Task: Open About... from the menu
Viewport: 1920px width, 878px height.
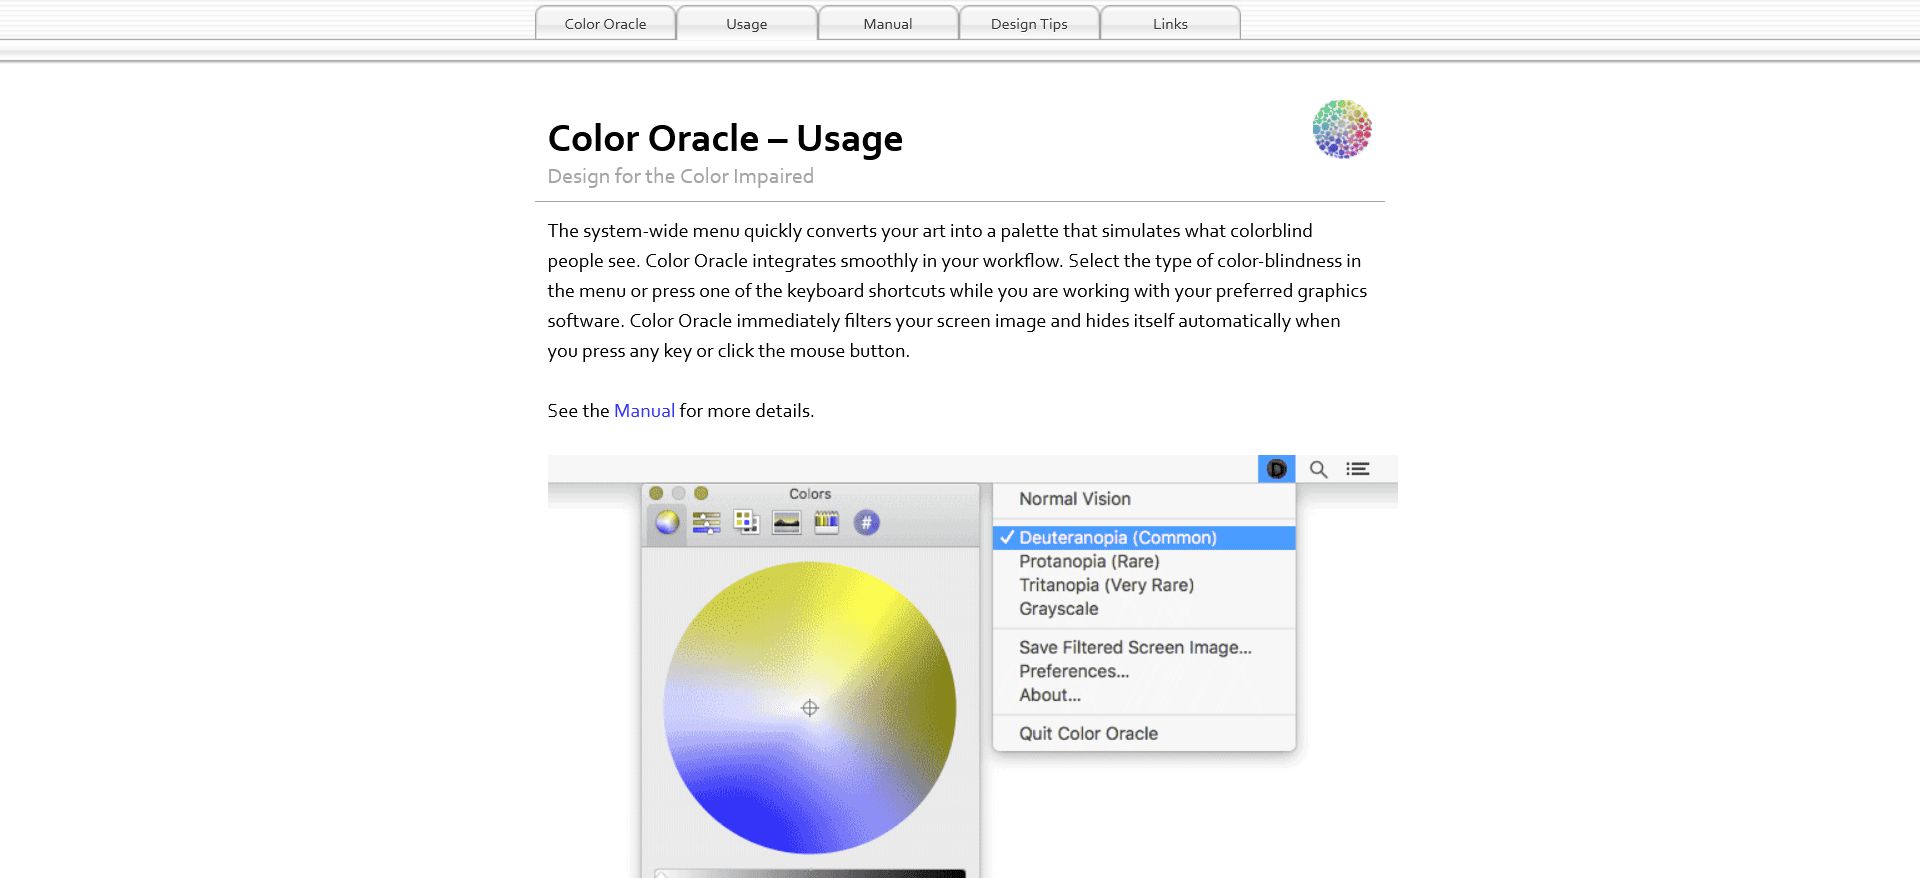Action: (x=1144, y=695)
